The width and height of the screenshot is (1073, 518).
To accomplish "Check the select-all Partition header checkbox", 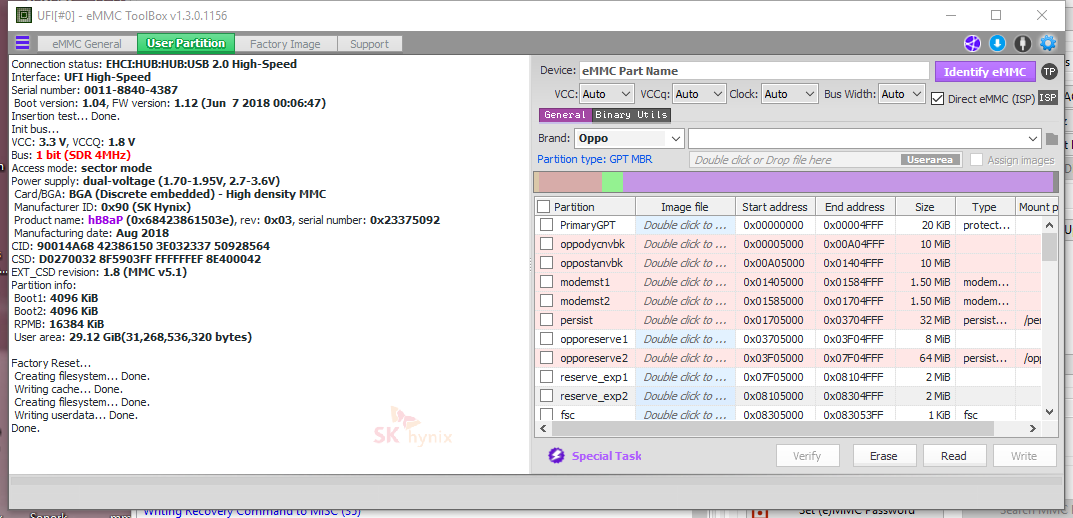I will click(543, 207).
